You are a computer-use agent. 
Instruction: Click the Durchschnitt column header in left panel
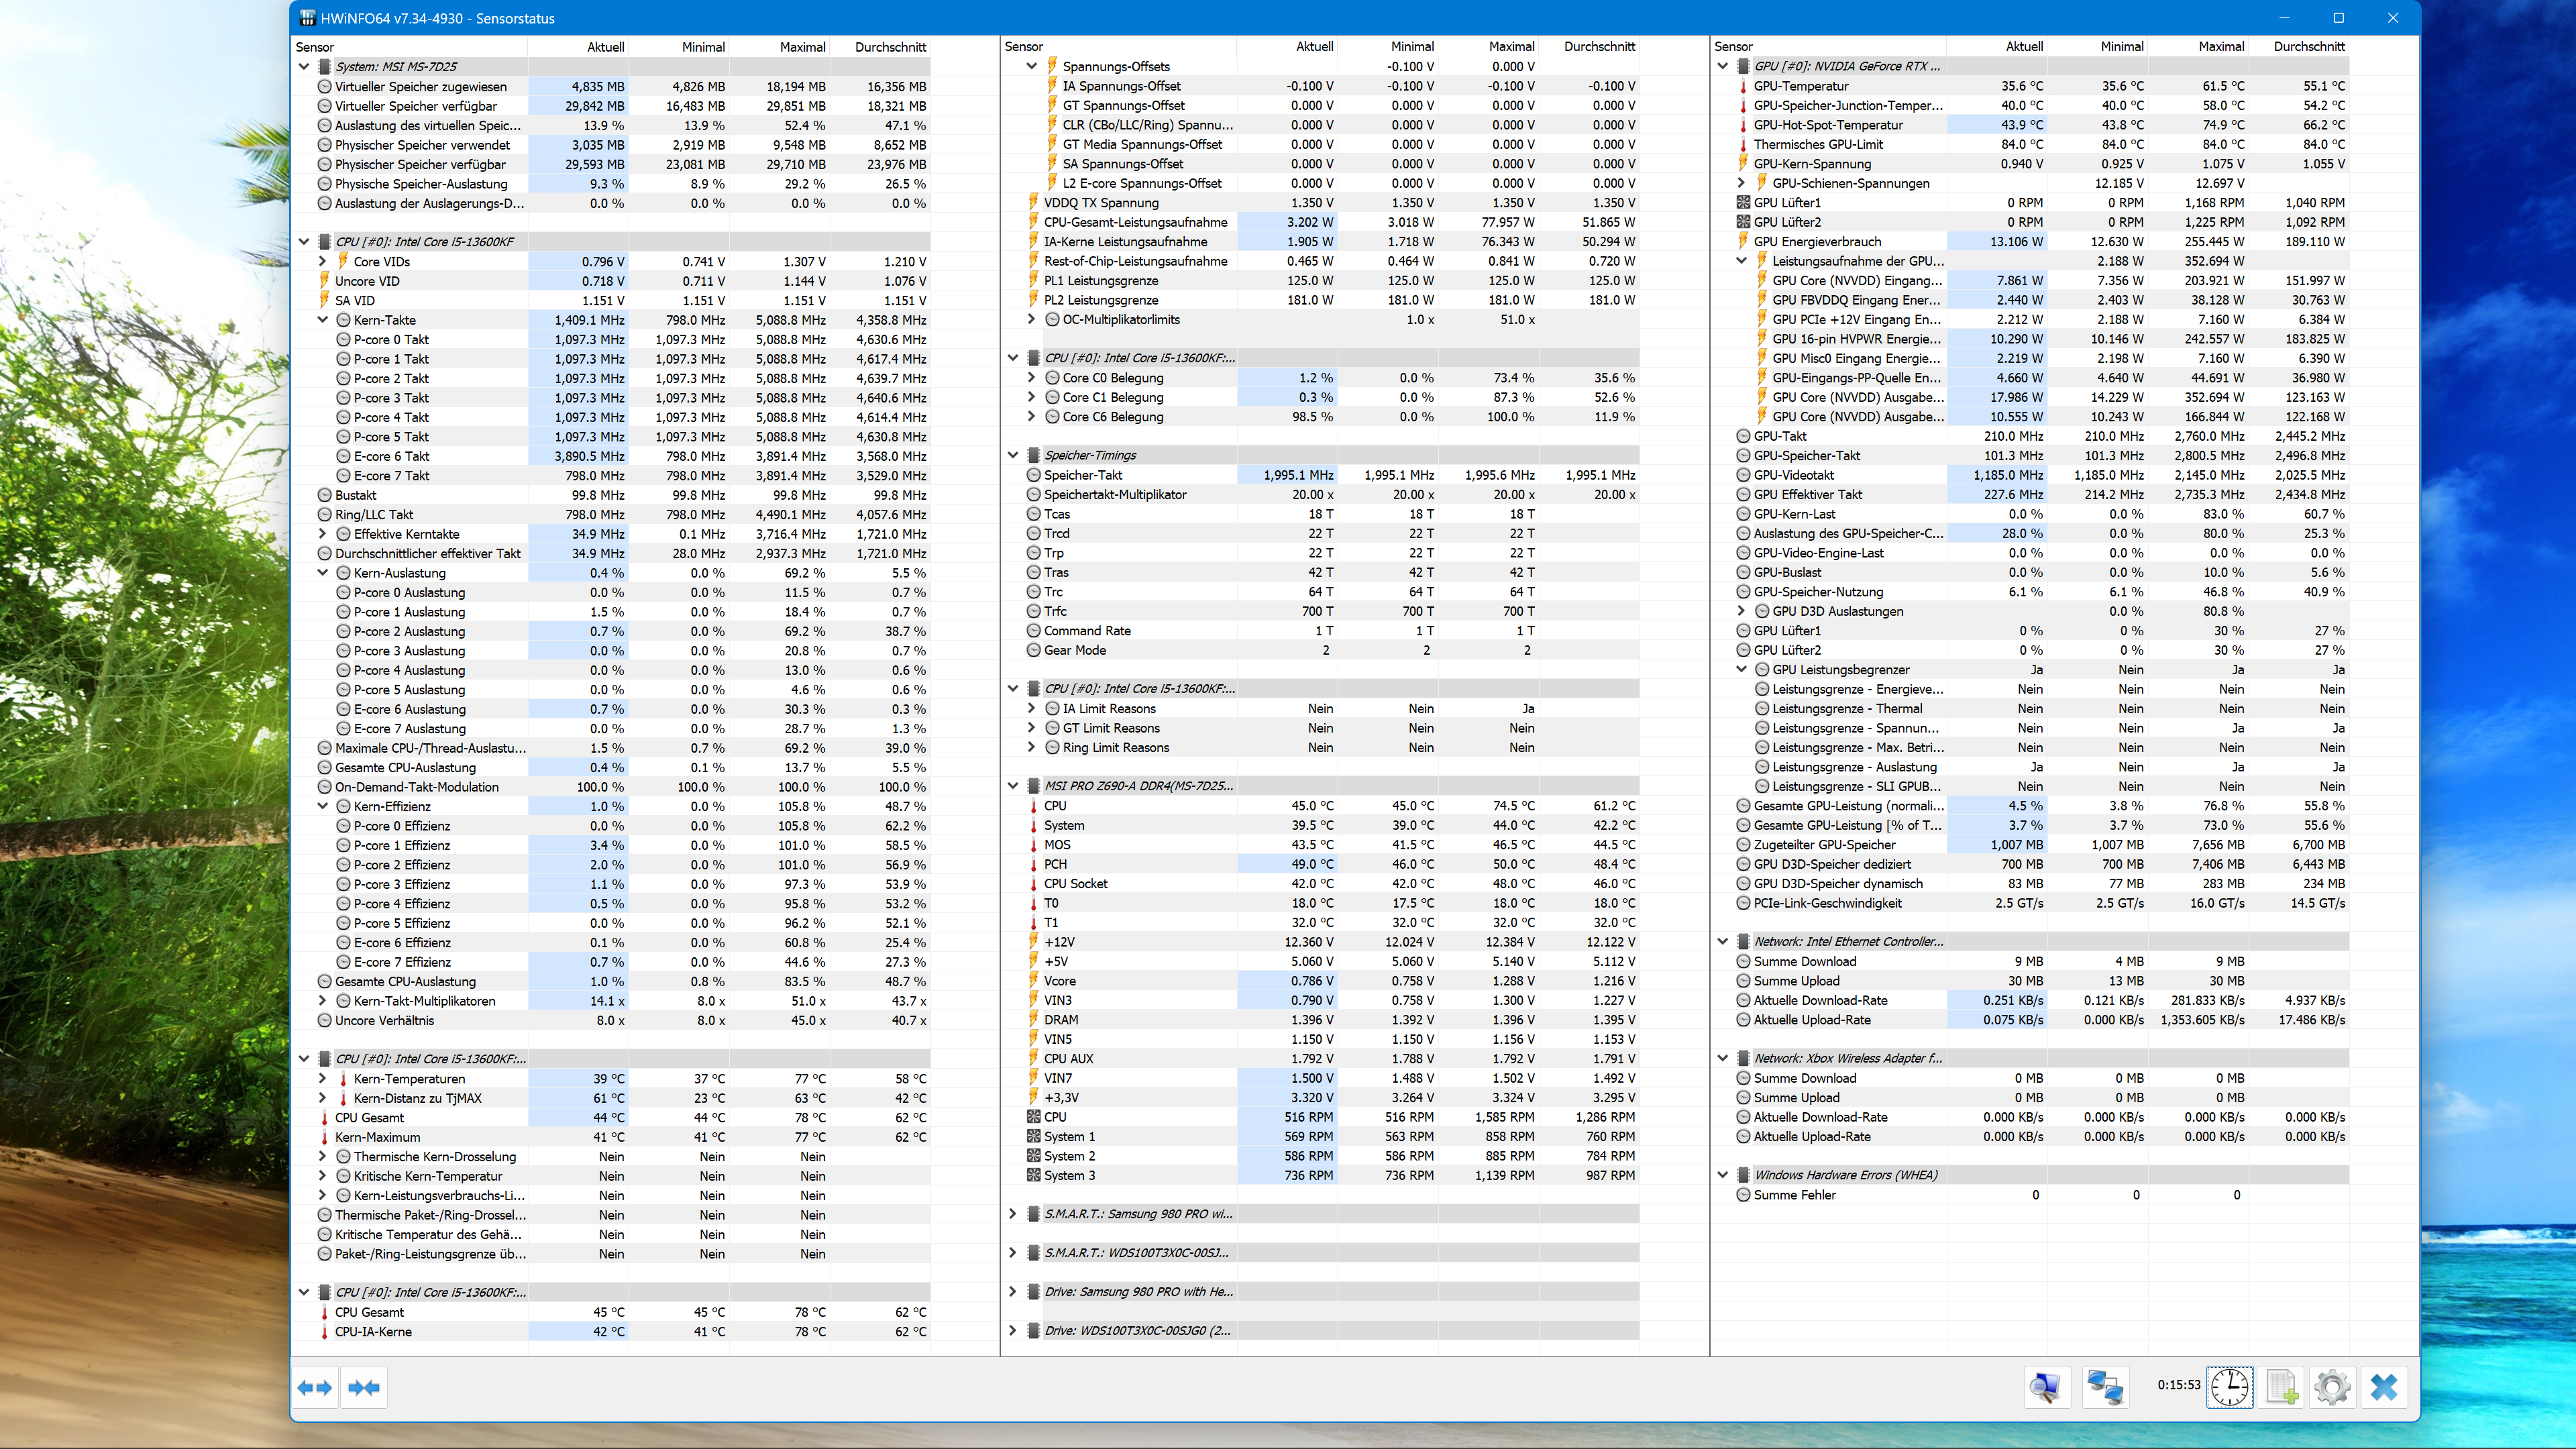[889, 47]
